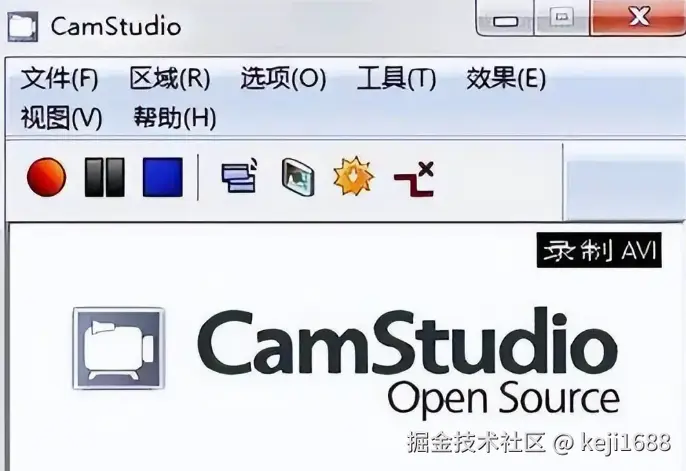Image resolution: width=686 pixels, height=471 pixels.
Task: Click the CamStudio icon in the title bar
Action: pos(23,26)
